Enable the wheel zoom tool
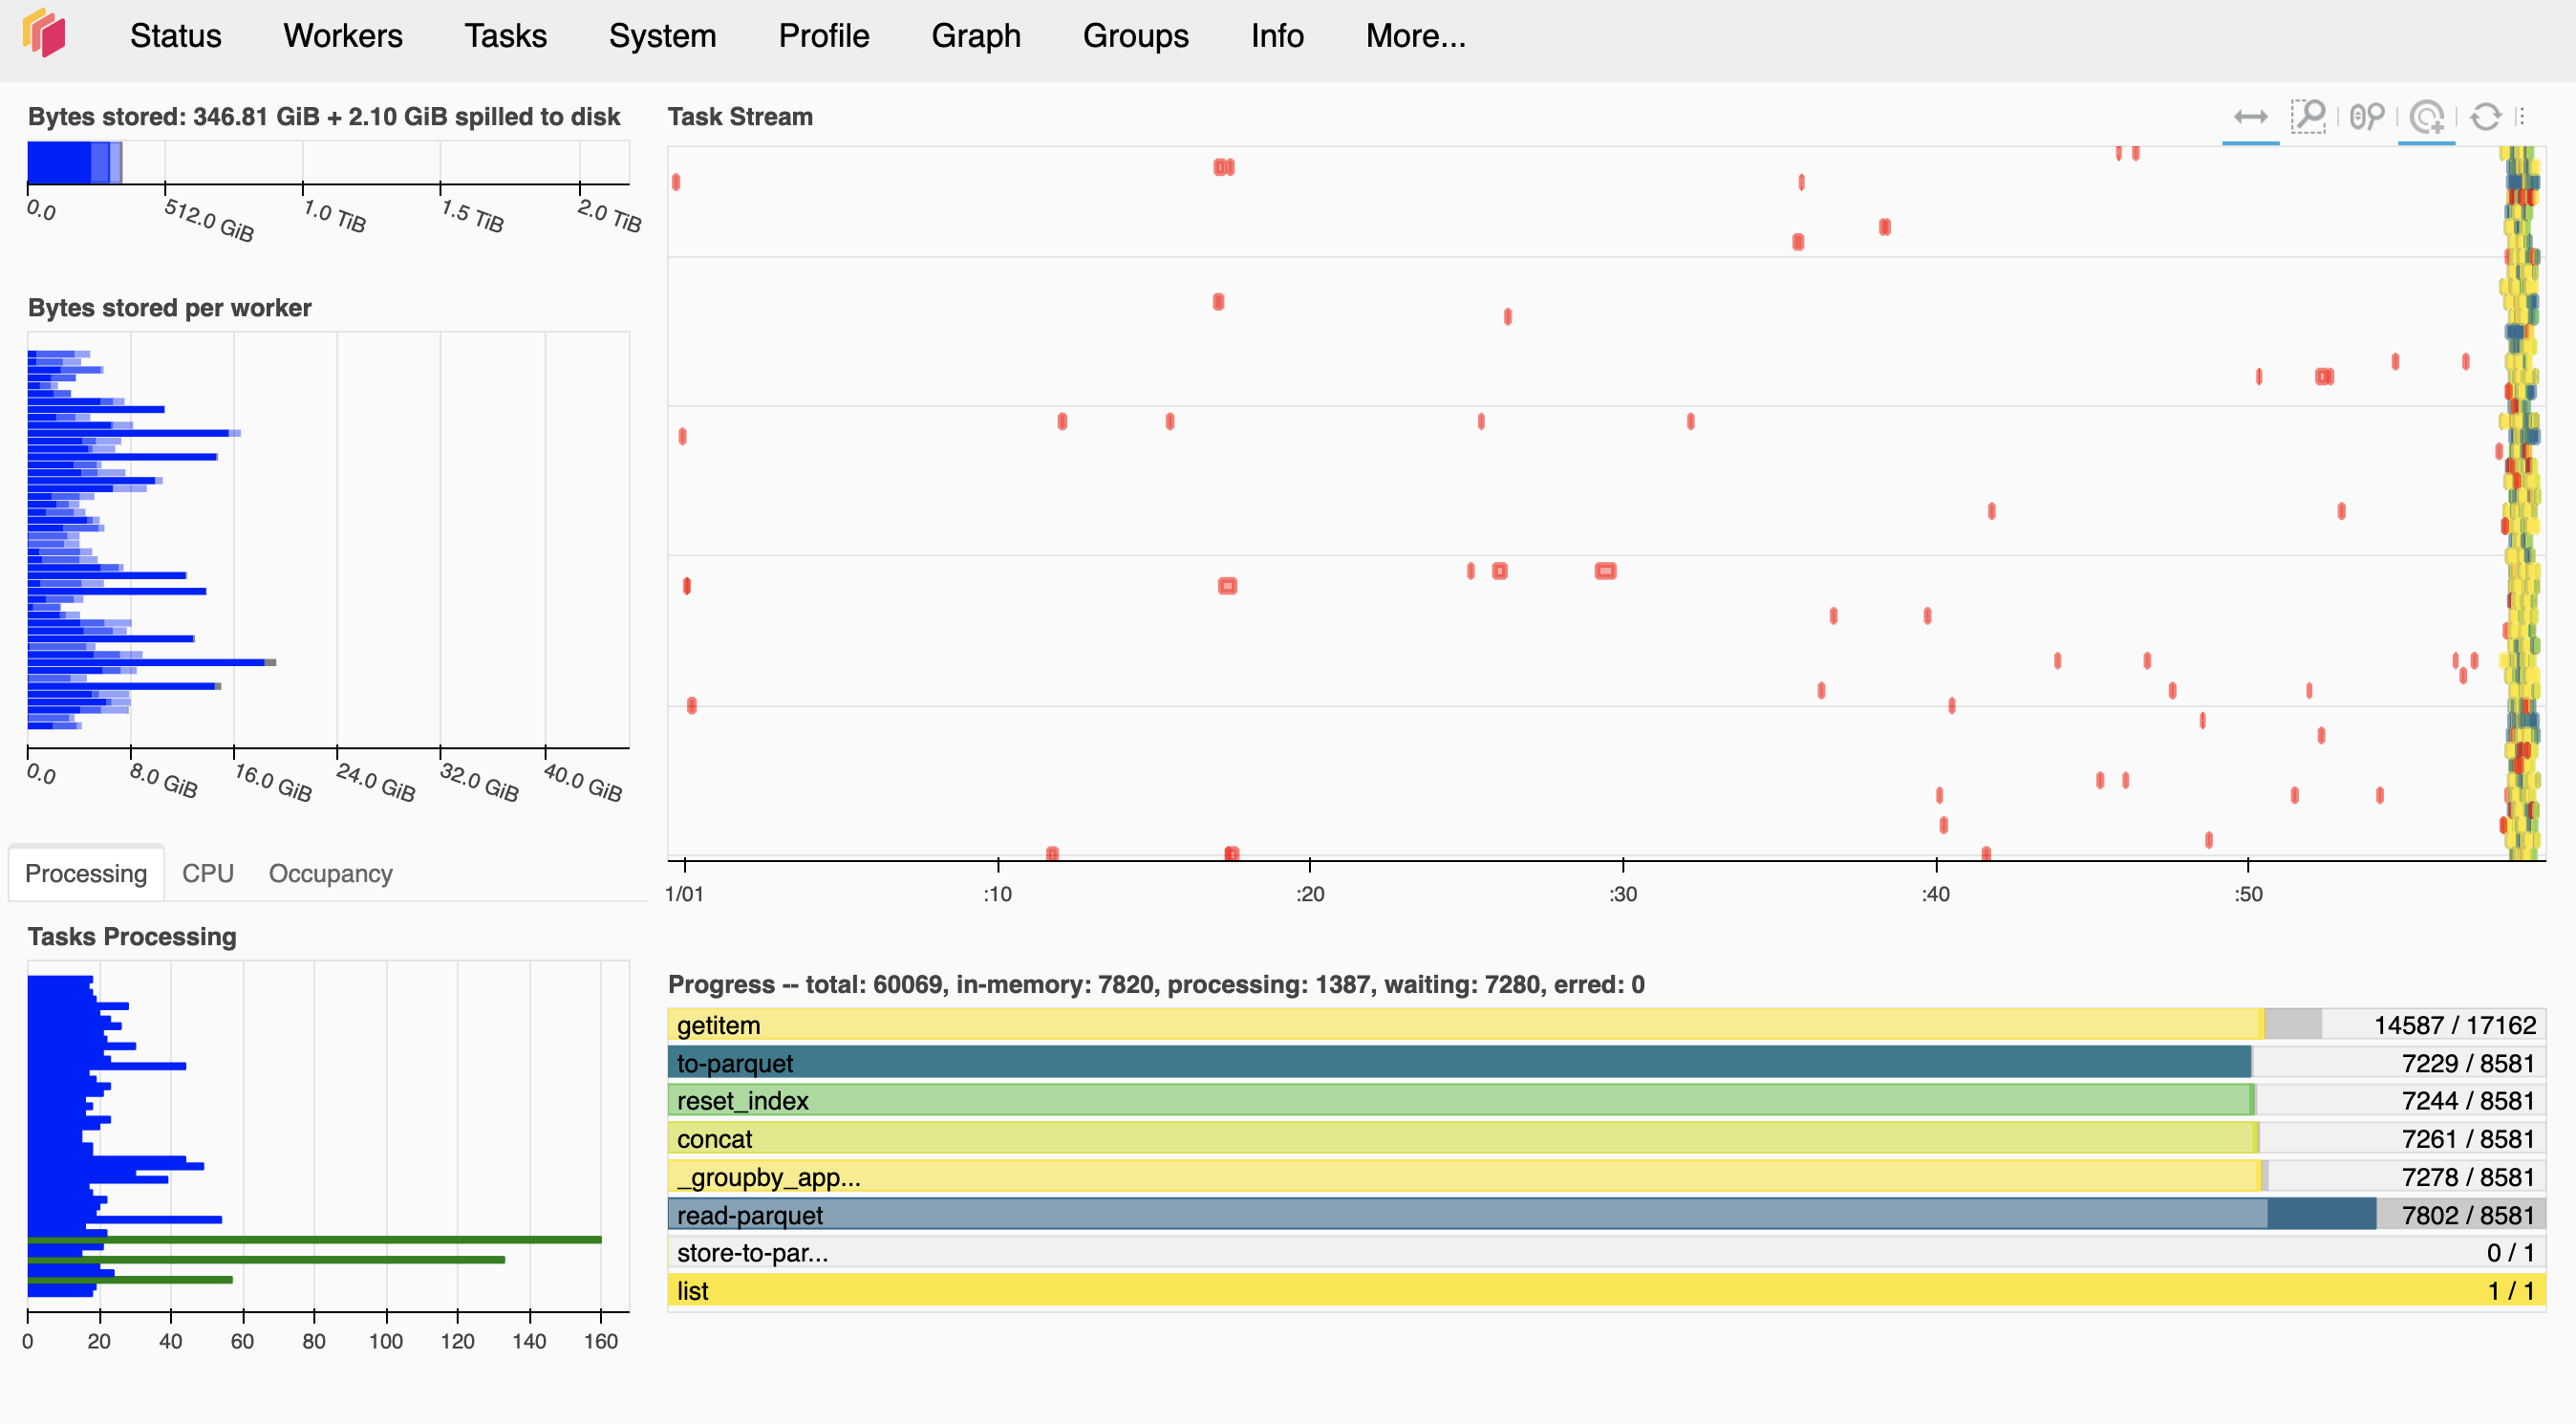2576x1424 pixels. [x=2367, y=118]
